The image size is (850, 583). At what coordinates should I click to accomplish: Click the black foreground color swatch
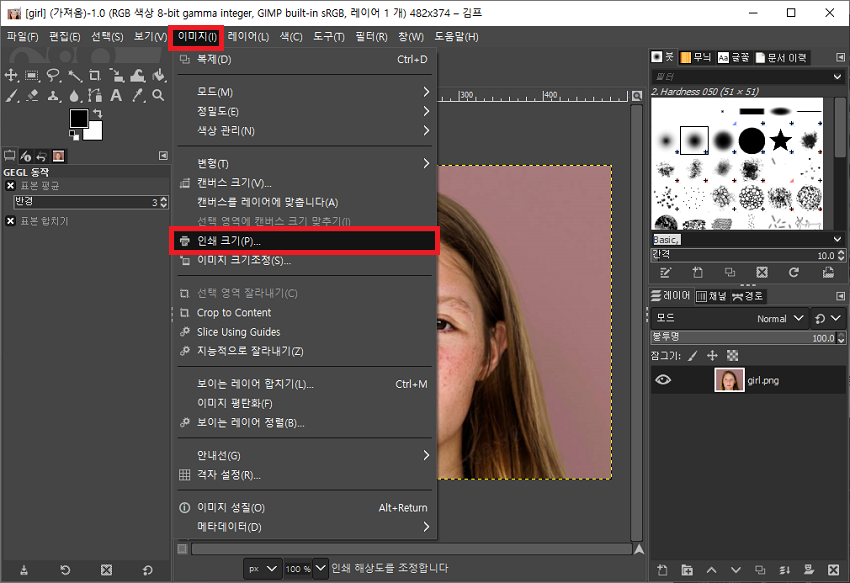pos(77,117)
